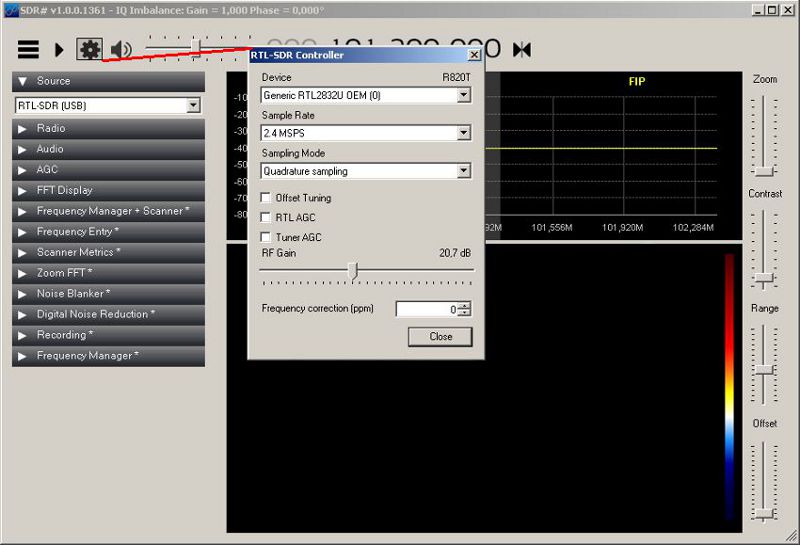Click the SDR# app icon in title bar
This screenshot has width=800, height=545.
coord(11,10)
